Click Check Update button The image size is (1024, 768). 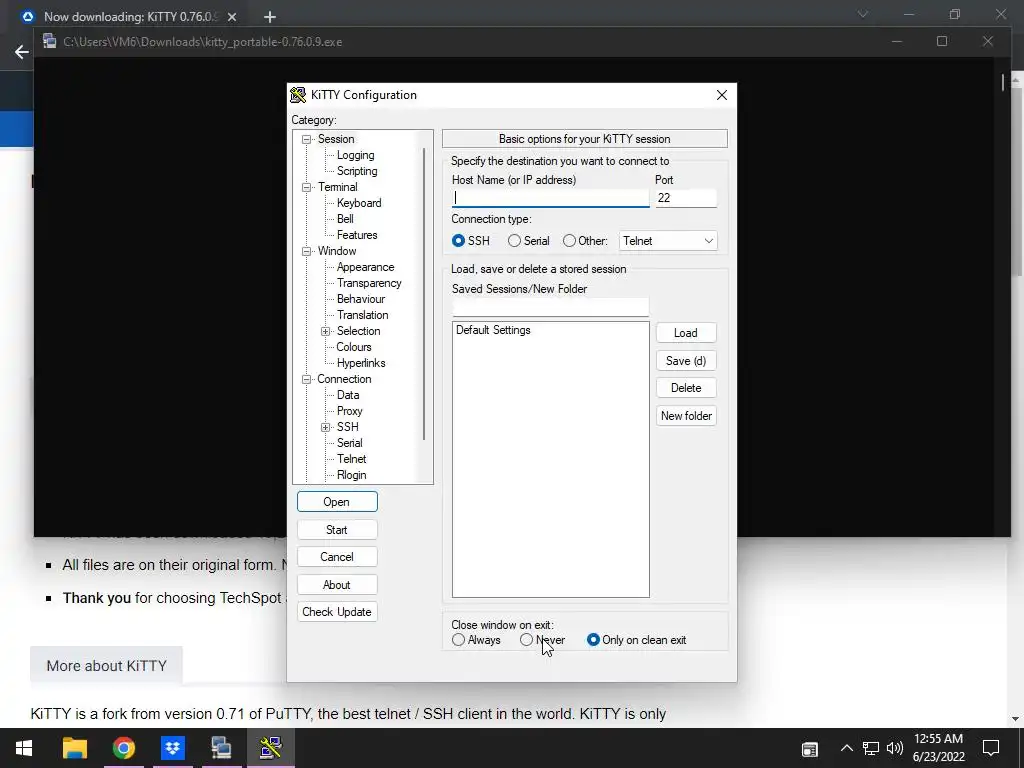tap(337, 612)
